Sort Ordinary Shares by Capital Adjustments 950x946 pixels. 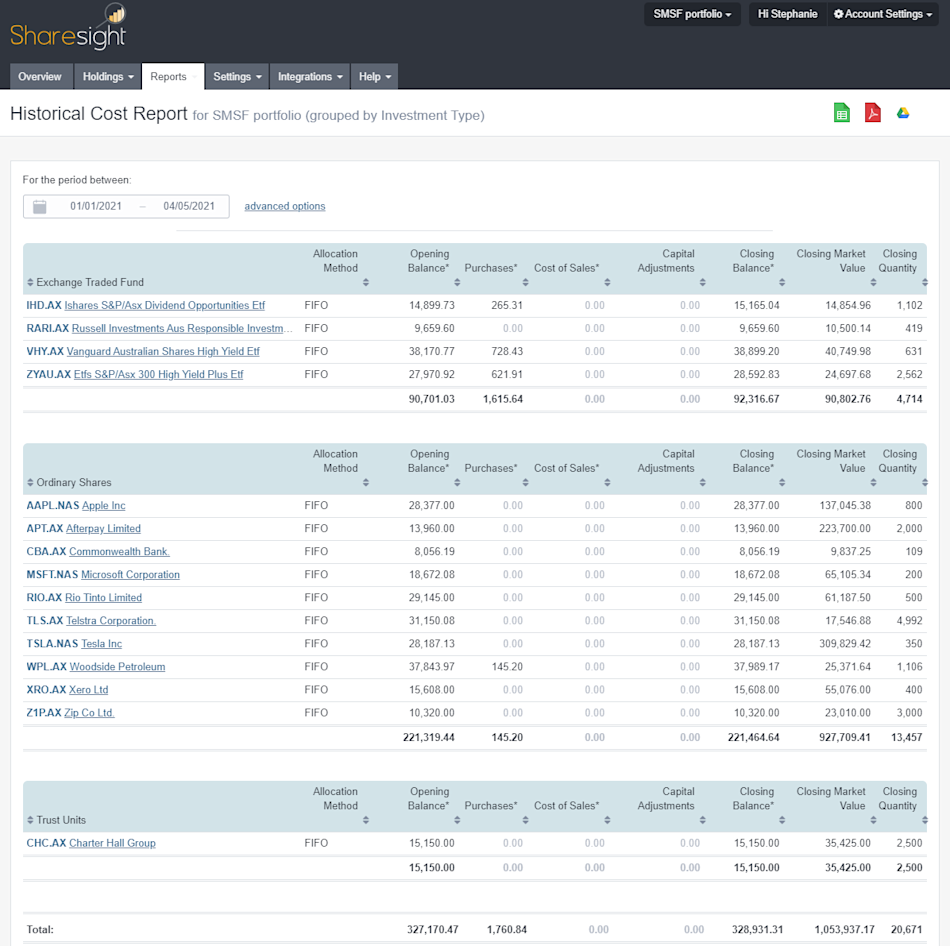tap(702, 482)
